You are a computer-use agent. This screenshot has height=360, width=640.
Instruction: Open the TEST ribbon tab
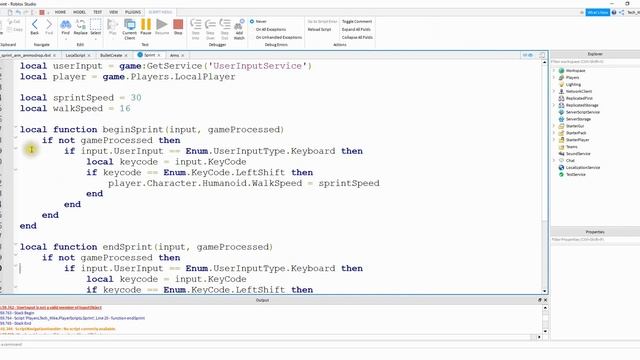coord(98,12)
